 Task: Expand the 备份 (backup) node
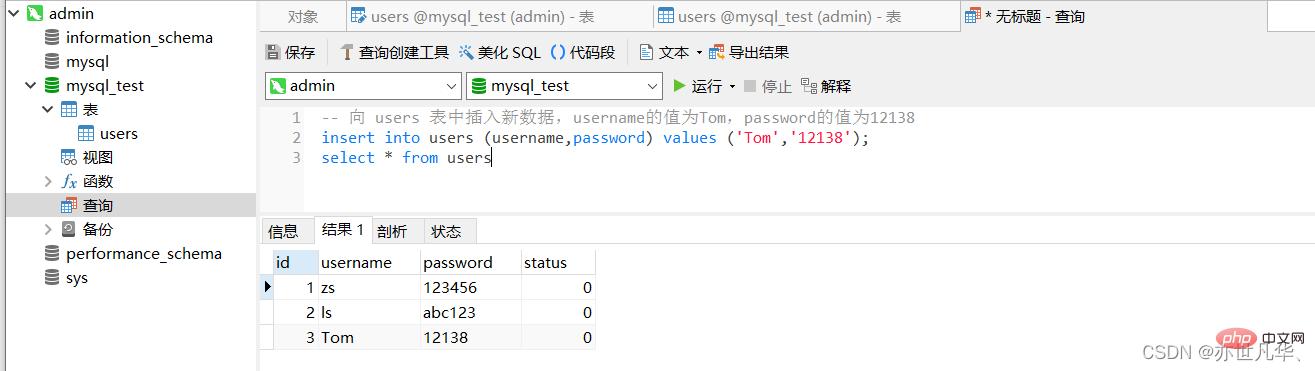48,230
